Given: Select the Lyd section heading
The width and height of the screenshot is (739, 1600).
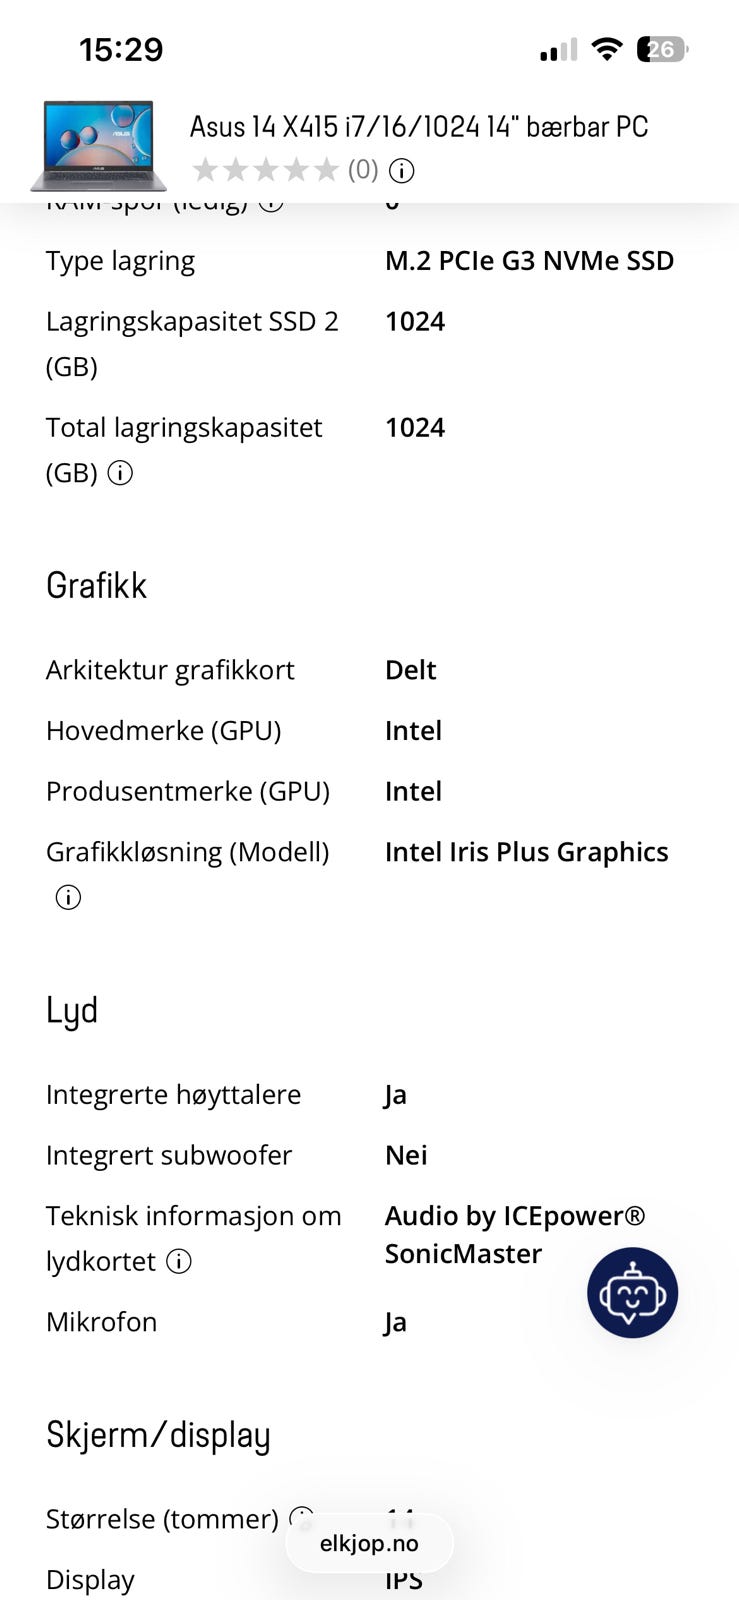Looking at the screenshot, I should (x=72, y=1010).
